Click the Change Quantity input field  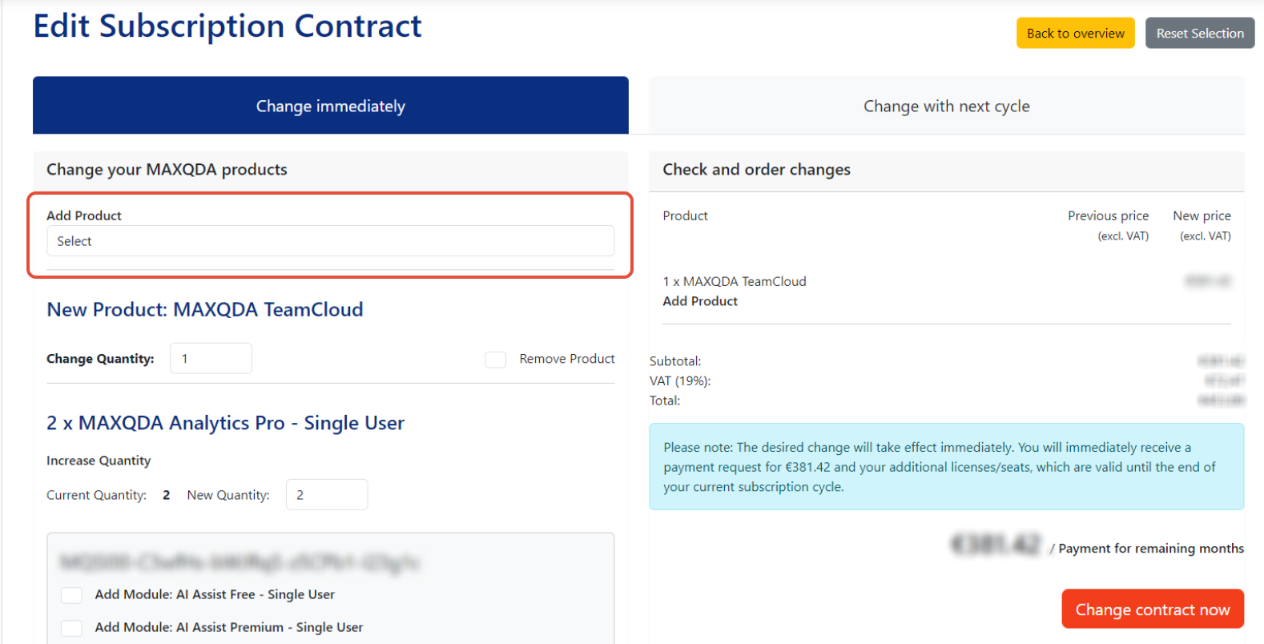click(x=211, y=358)
